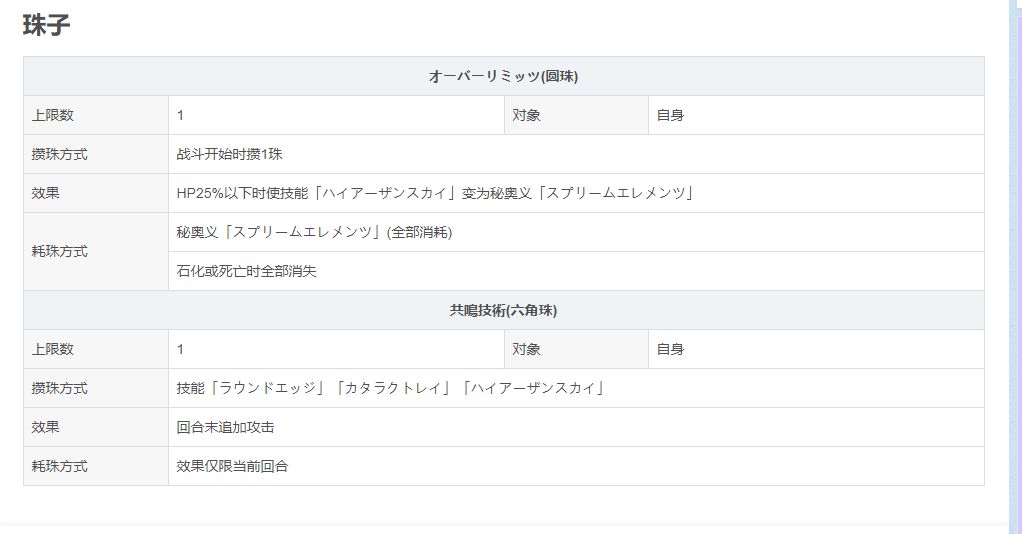Click the 效果仅限当前回合 cell
Viewport: 1022px width, 534px height.
232,466
